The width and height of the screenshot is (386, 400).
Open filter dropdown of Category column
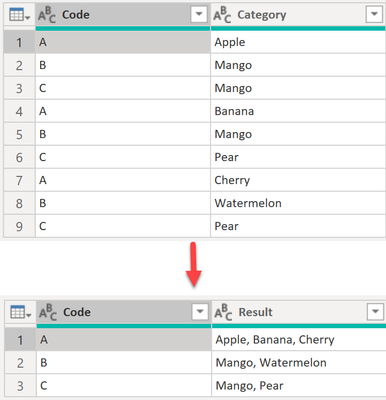coord(374,14)
